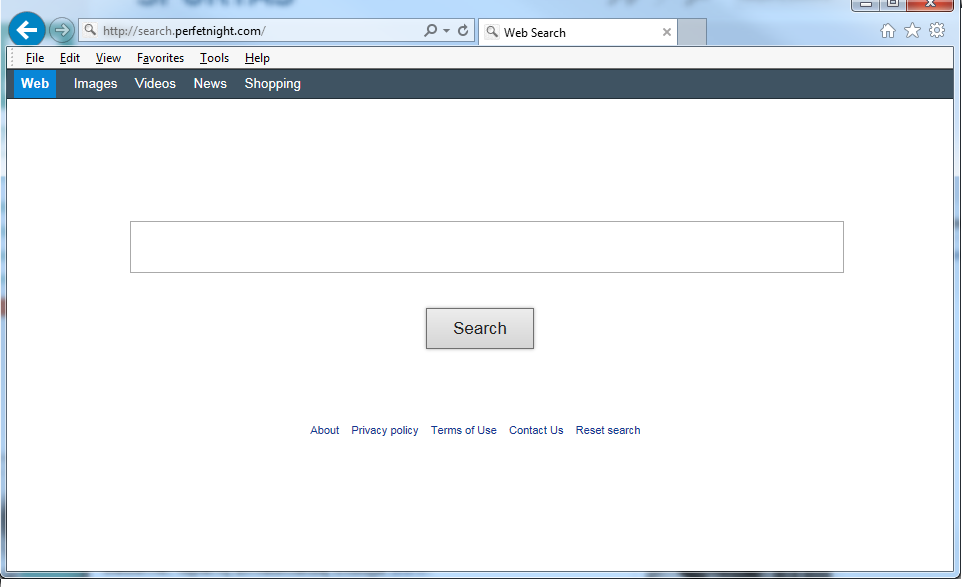This screenshot has width=962, height=587.
Task: Open the About link
Action: 325,430
